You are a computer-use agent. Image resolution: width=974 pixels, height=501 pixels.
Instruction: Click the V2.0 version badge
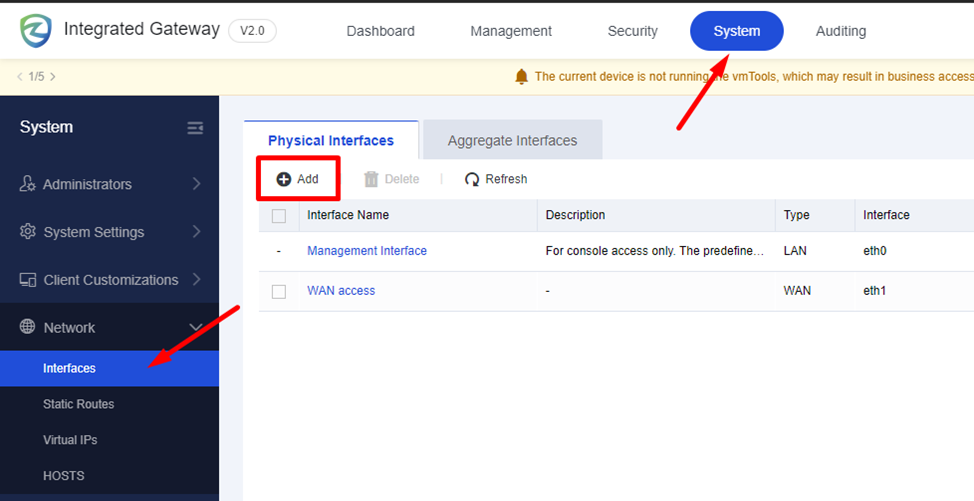click(x=252, y=31)
